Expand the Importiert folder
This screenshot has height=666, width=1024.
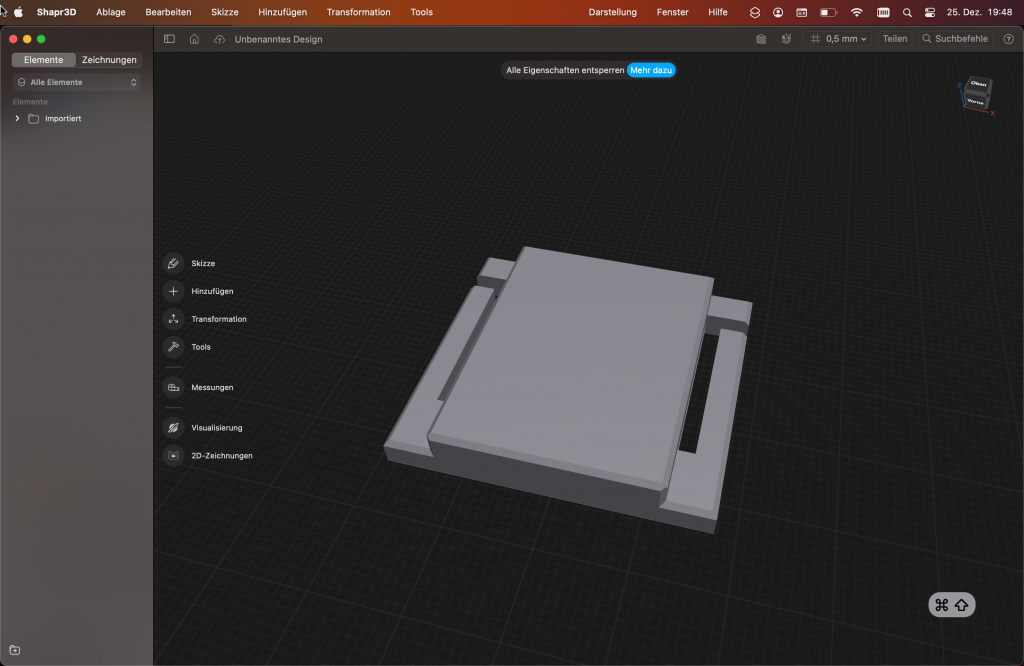(17, 119)
